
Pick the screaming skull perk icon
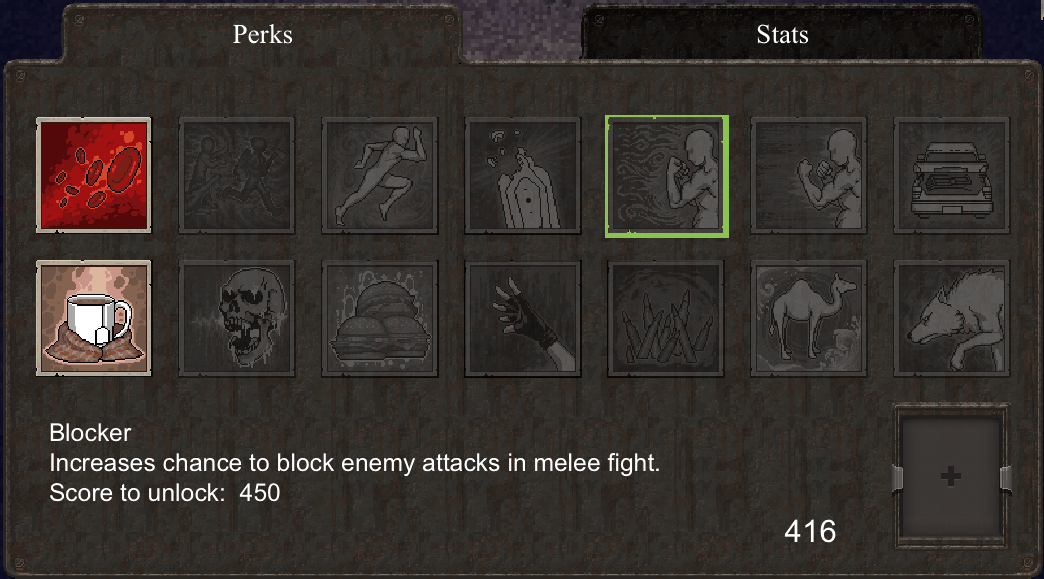coord(236,318)
